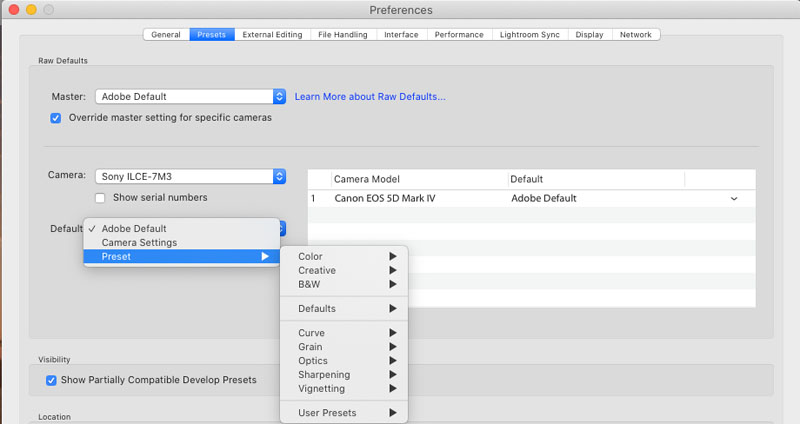Expand the Sharpening preset submenu

click(344, 375)
